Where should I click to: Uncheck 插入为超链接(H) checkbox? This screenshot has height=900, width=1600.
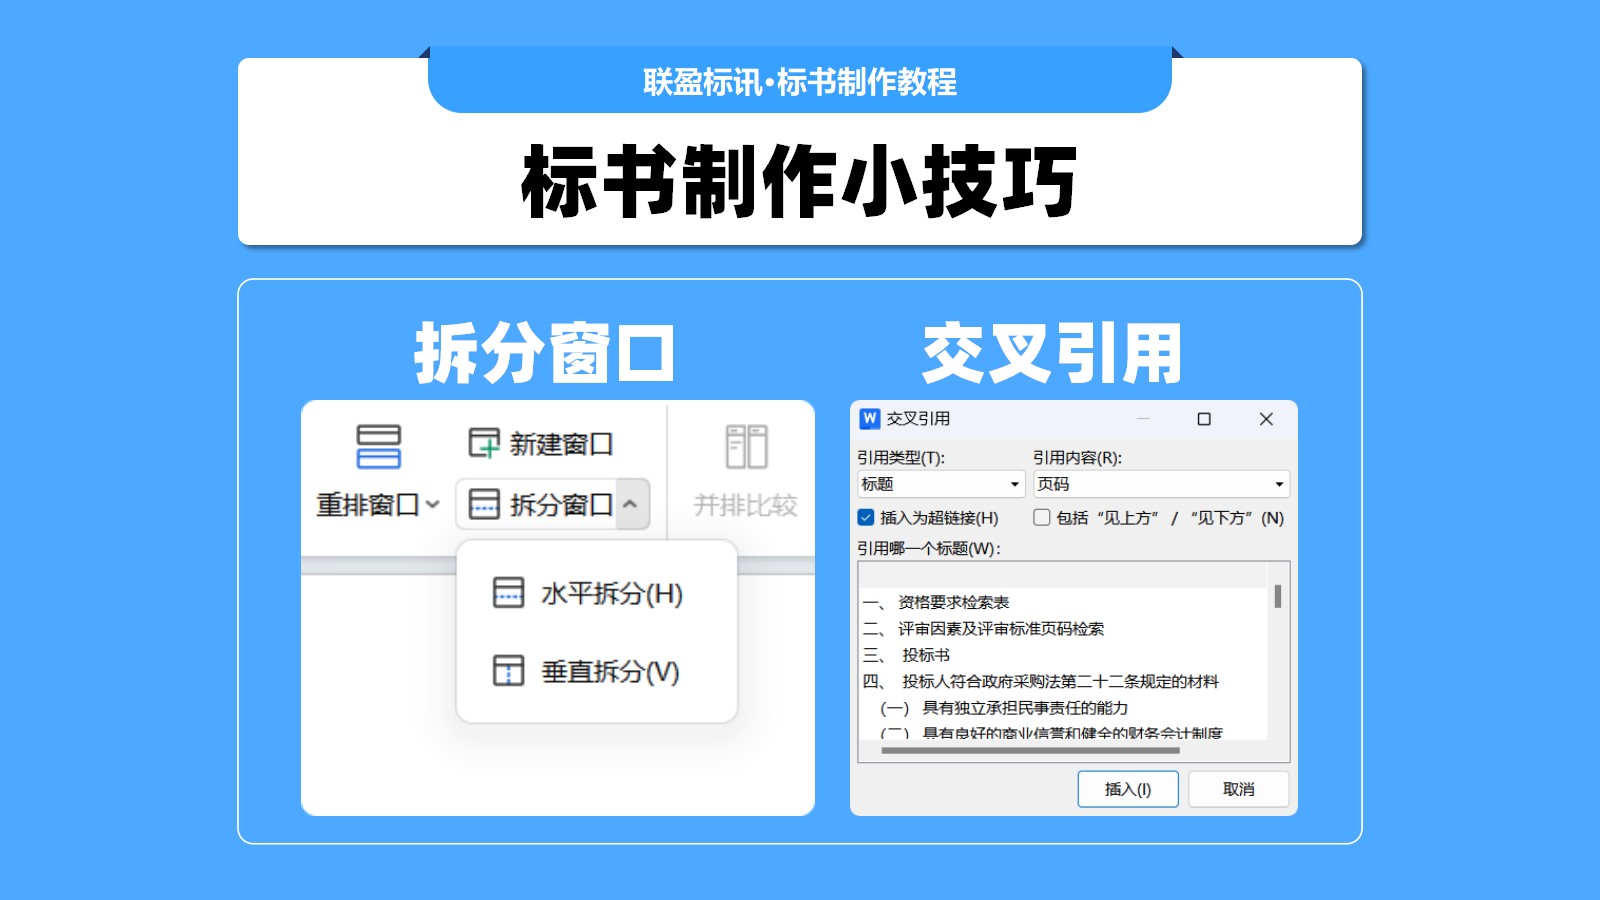click(866, 517)
